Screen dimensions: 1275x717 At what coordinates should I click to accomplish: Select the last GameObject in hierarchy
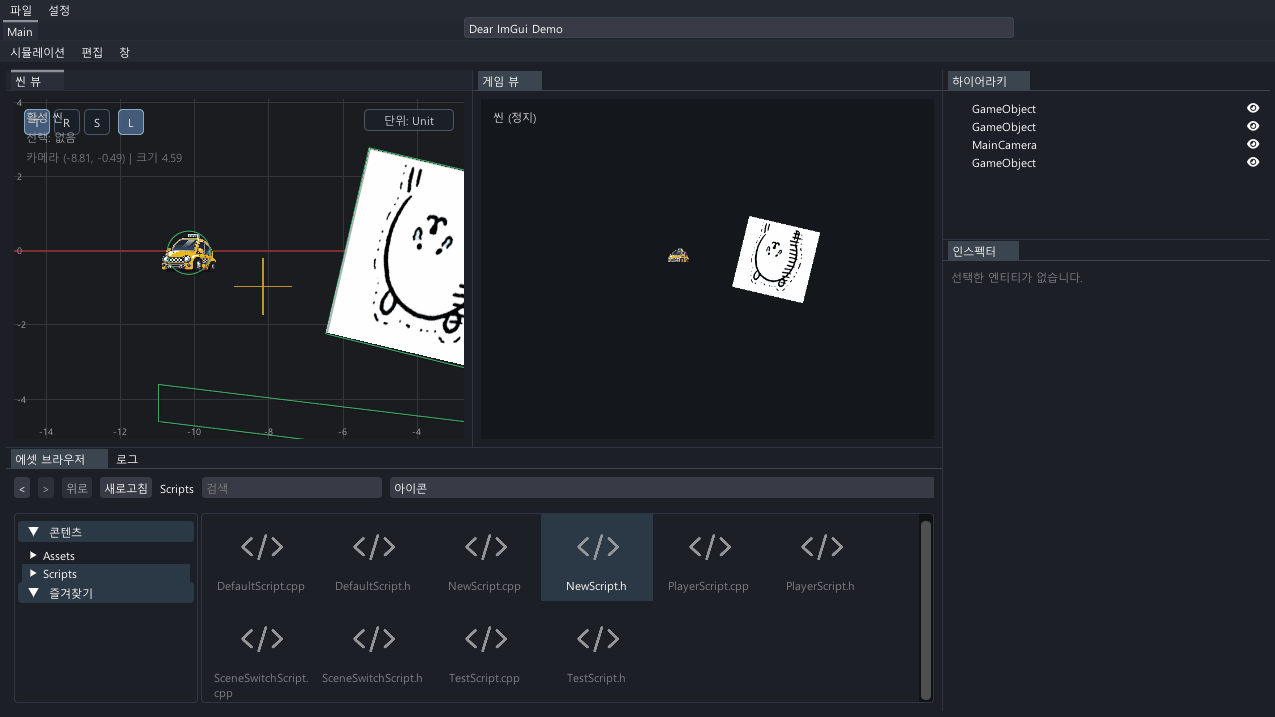[1004, 163]
